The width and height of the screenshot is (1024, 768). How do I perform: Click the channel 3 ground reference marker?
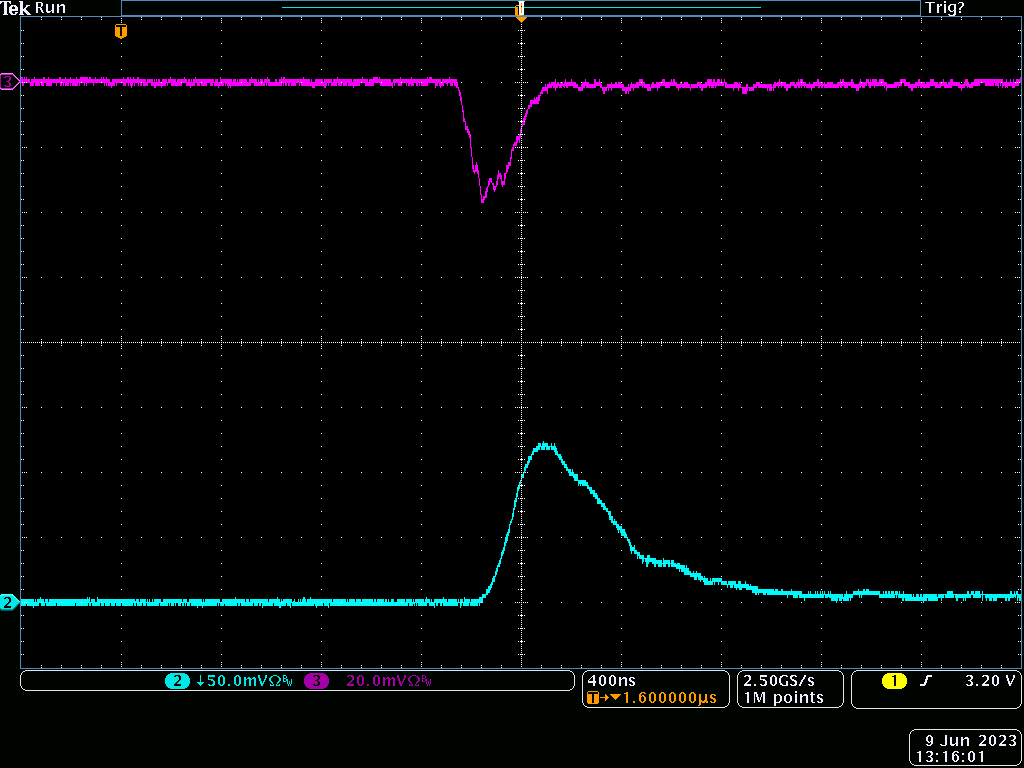tap(8, 82)
